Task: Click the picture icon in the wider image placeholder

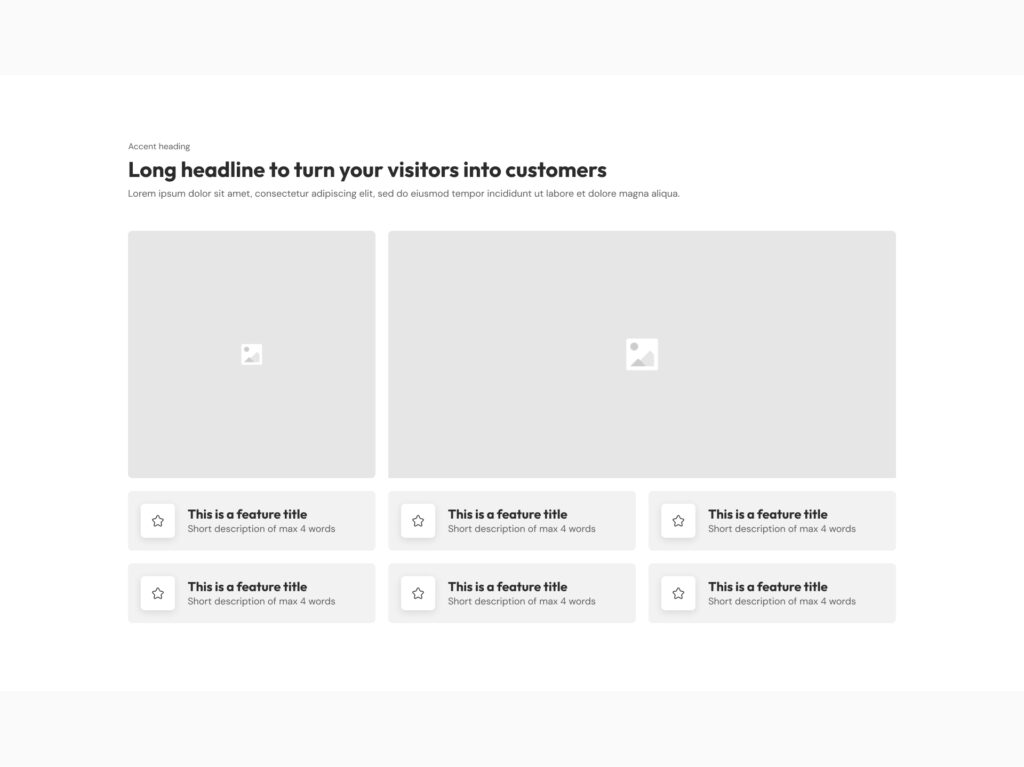Action: (642, 354)
